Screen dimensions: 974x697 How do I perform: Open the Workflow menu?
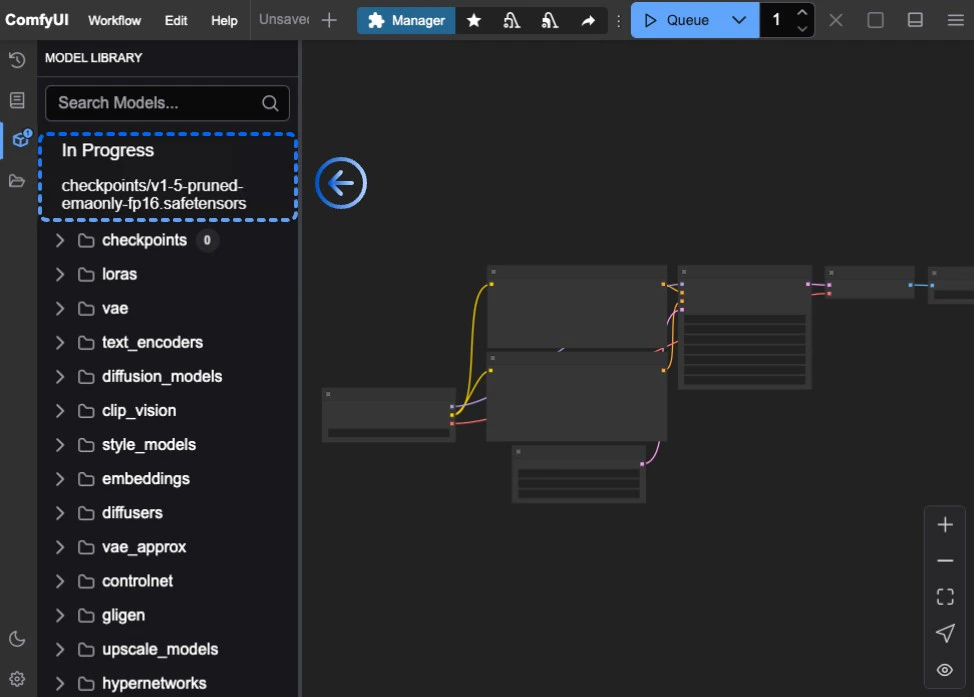(x=114, y=20)
